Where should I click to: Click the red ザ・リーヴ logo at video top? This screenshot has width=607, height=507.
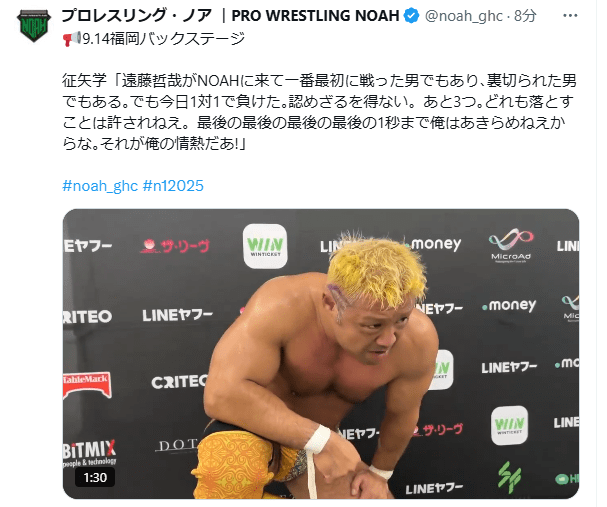click(x=175, y=246)
